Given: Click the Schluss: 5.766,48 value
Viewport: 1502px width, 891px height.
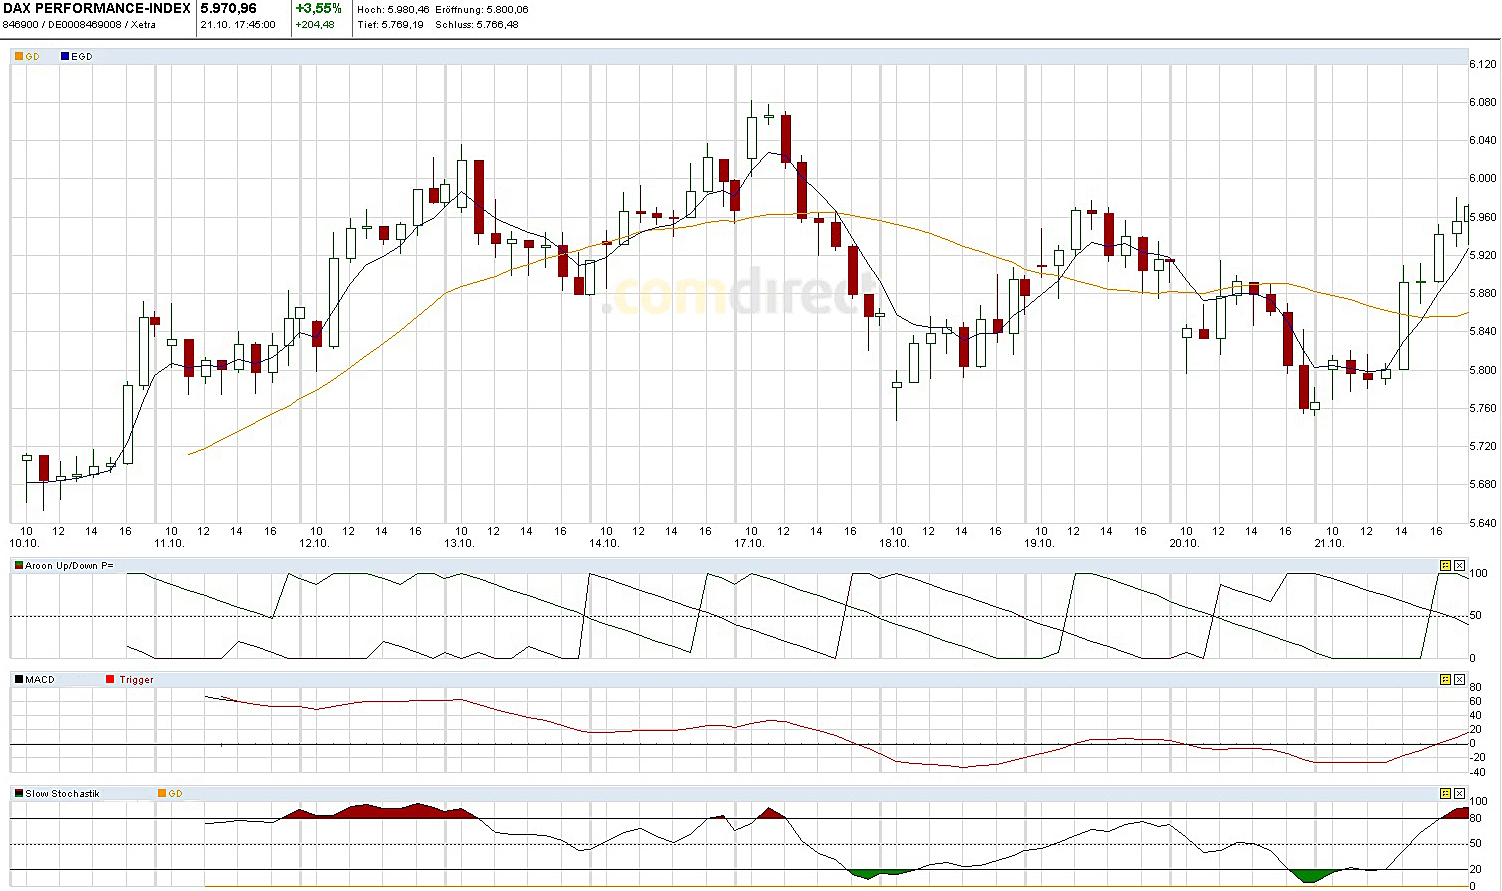Looking at the screenshot, I should click(x=477, y=25).
